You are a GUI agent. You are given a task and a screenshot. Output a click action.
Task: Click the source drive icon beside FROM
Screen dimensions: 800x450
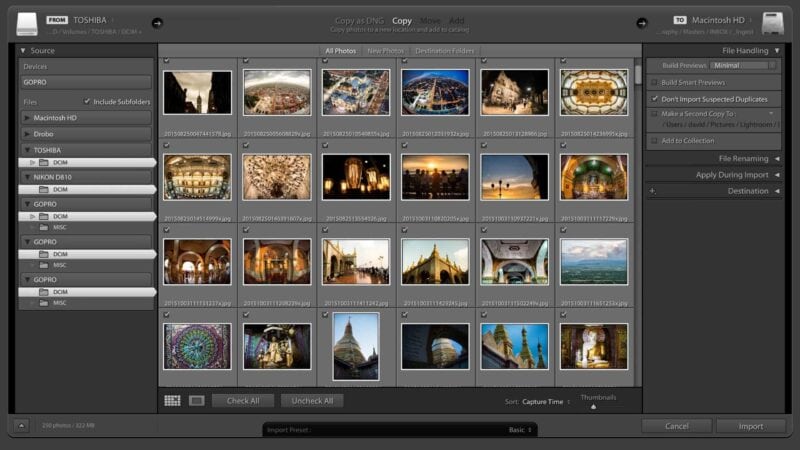(x=27, y=24)
